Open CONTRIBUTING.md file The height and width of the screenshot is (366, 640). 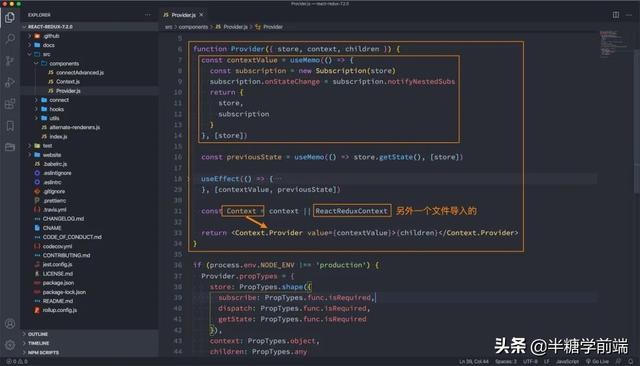tap(90, 255)
